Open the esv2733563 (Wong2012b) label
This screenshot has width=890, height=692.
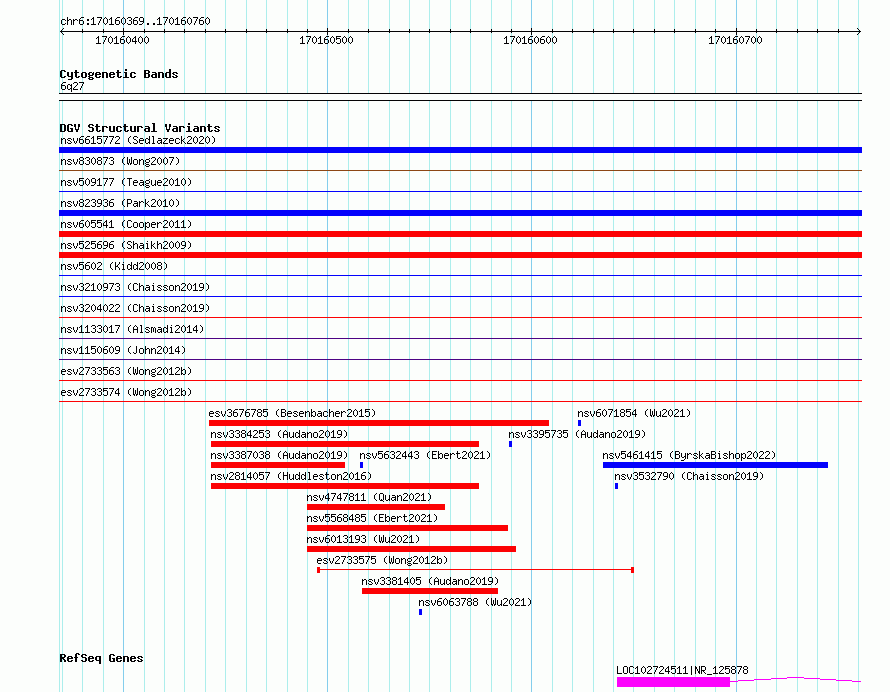126,371
